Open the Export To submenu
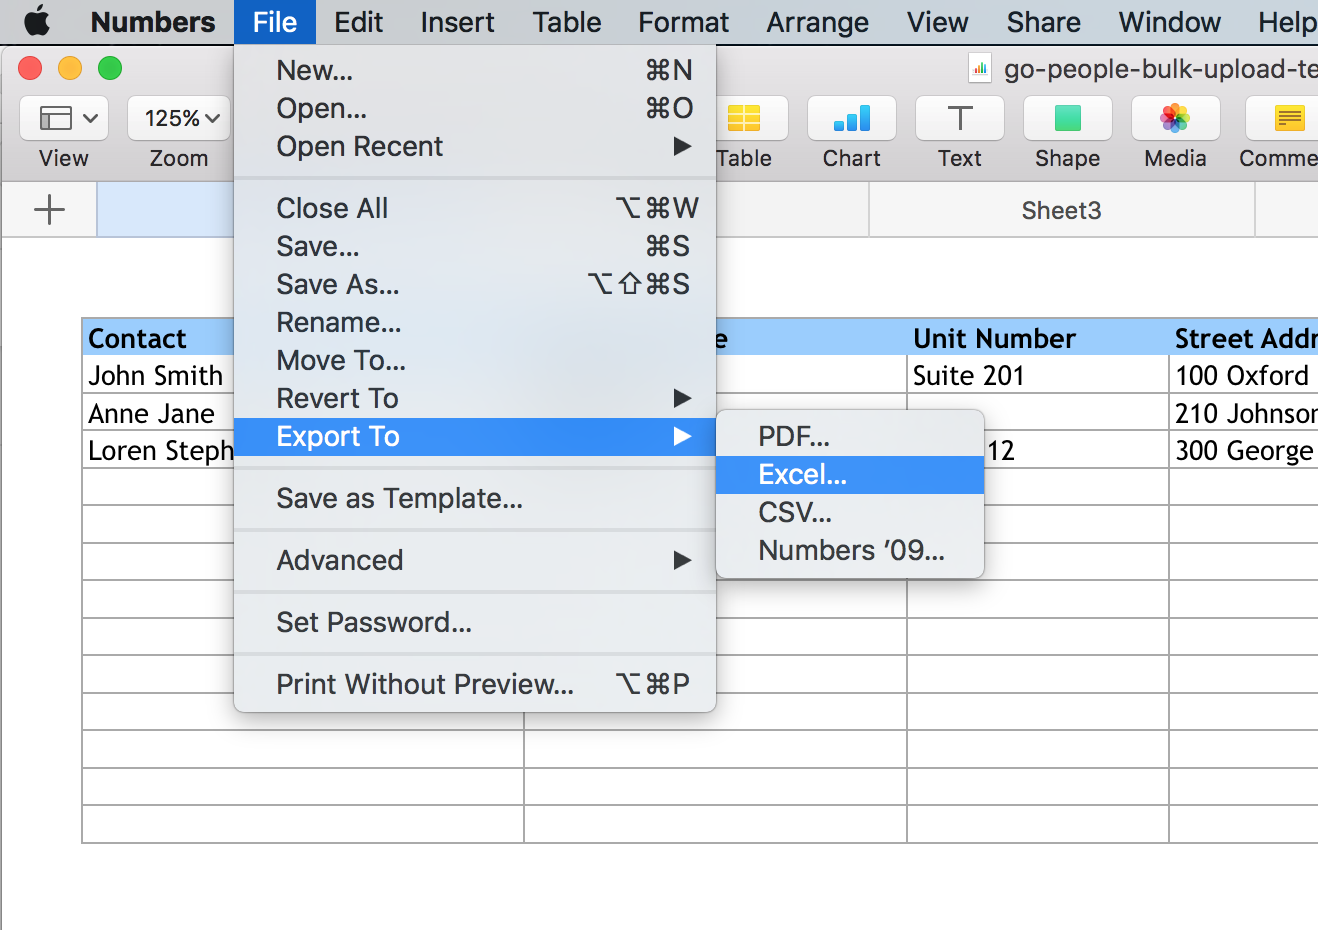 (x=475, y=437)
